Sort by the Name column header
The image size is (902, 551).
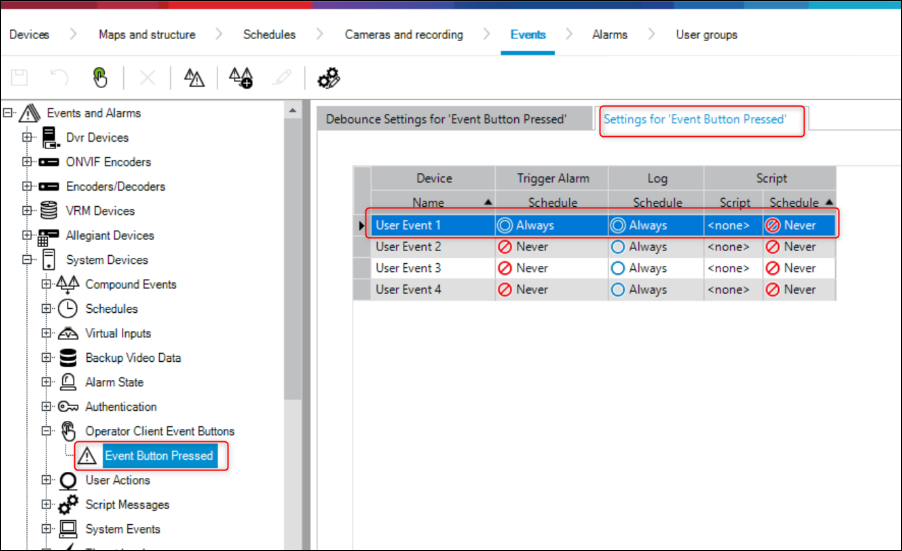428,202
